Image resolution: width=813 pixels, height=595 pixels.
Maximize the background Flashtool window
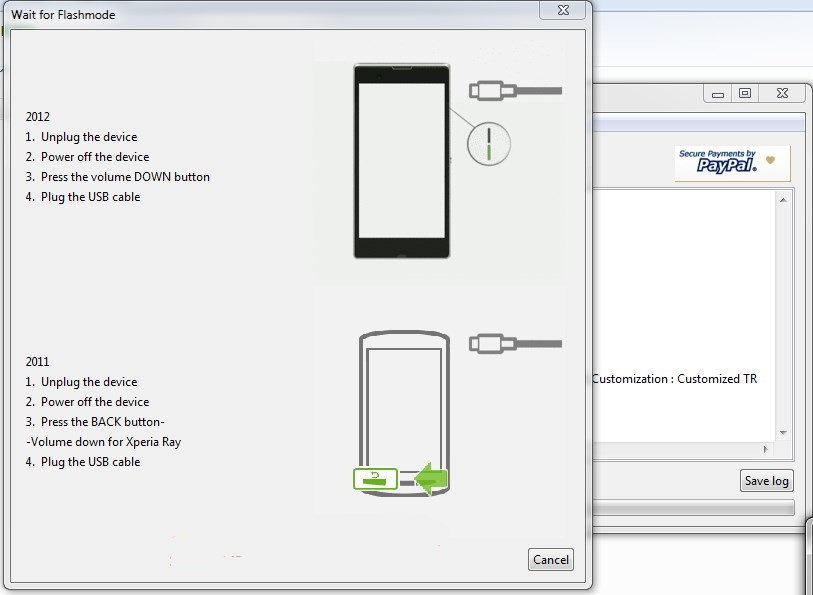pos(744,92)
